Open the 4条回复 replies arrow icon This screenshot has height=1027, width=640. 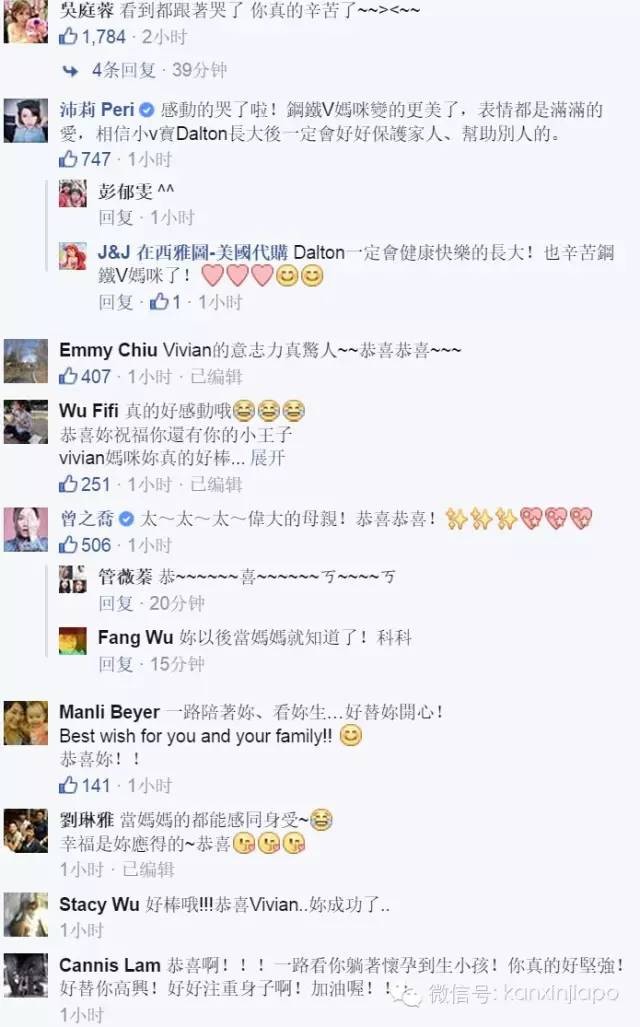pyautogui.click(x=70, y=70)
